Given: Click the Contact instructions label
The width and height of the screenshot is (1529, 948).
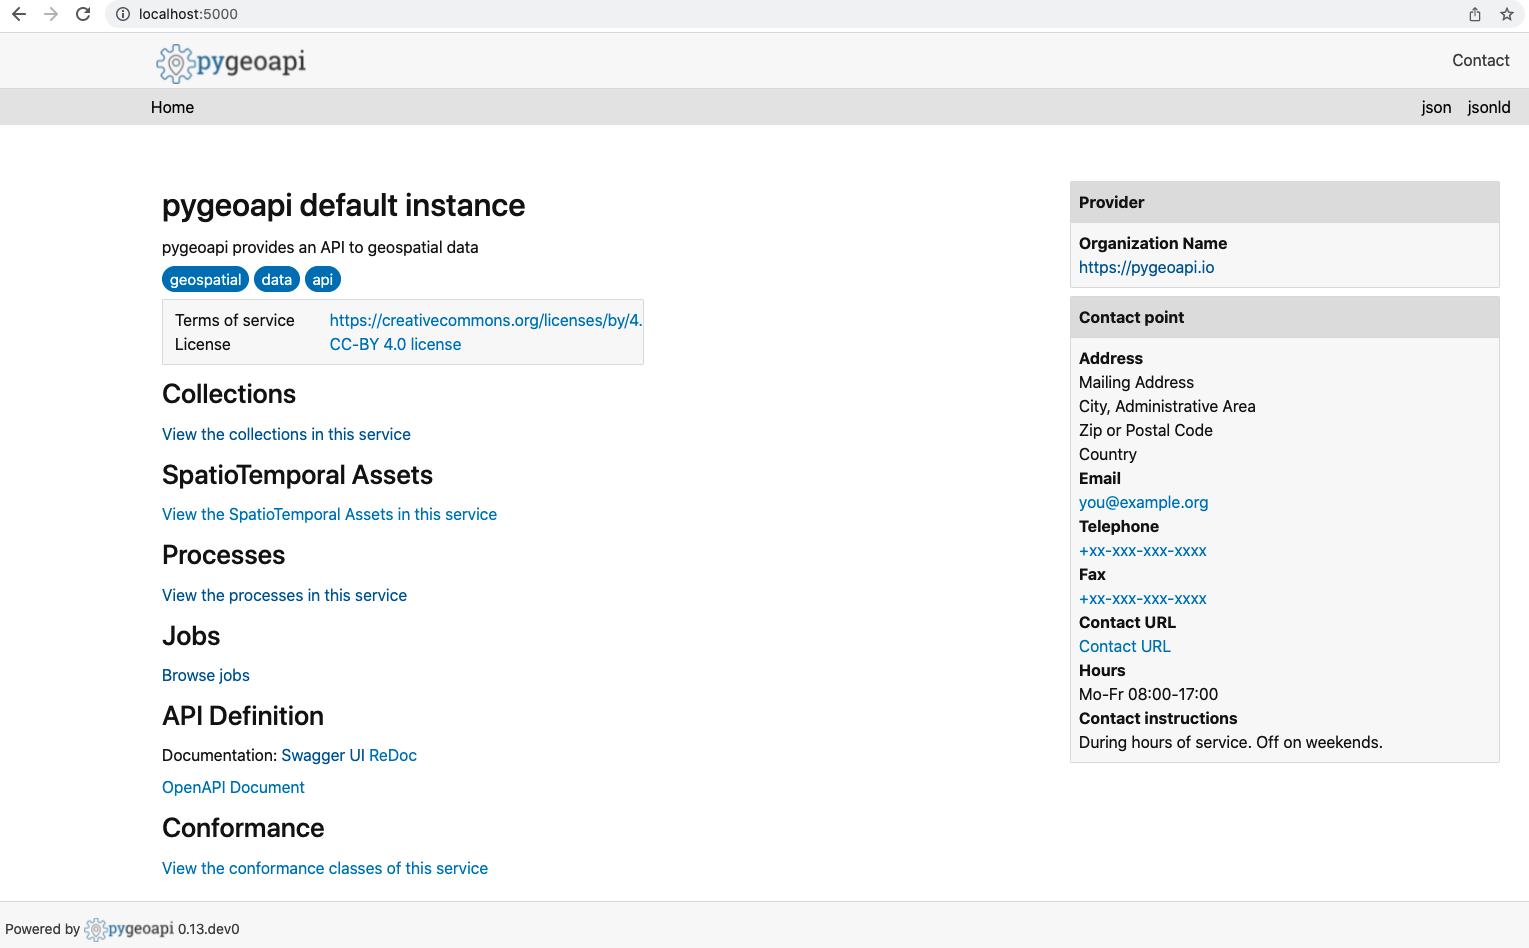Looking at the screenshot, I should (1157, 718).
